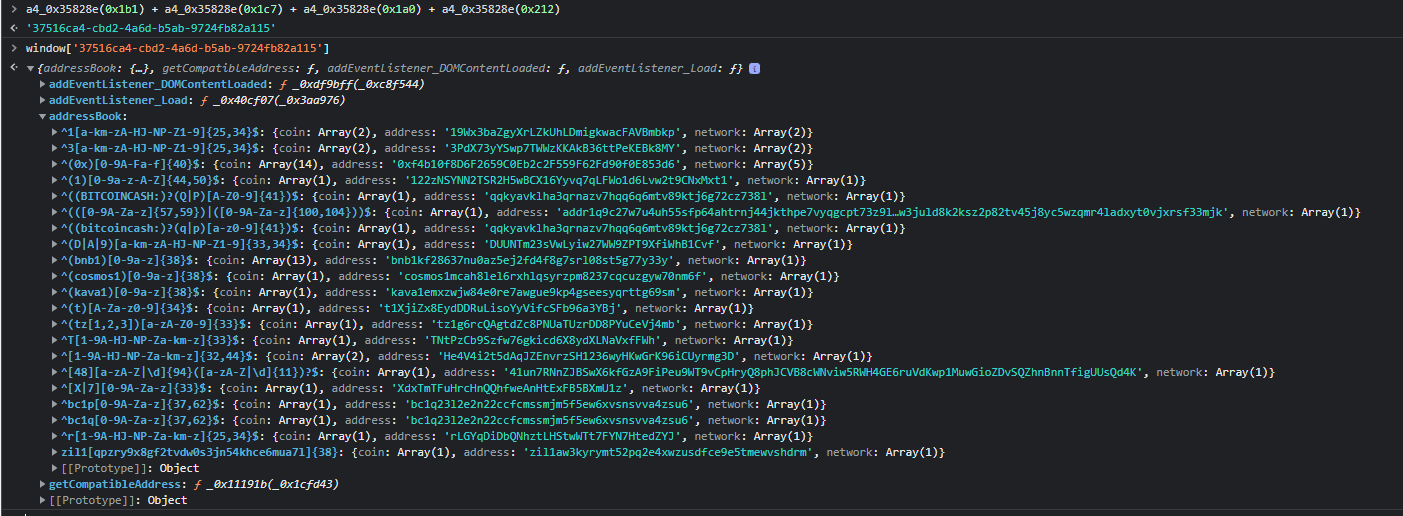Expand the addEventListener_Load property
This screenshot has width=1403, height=516.
(43, 100)
